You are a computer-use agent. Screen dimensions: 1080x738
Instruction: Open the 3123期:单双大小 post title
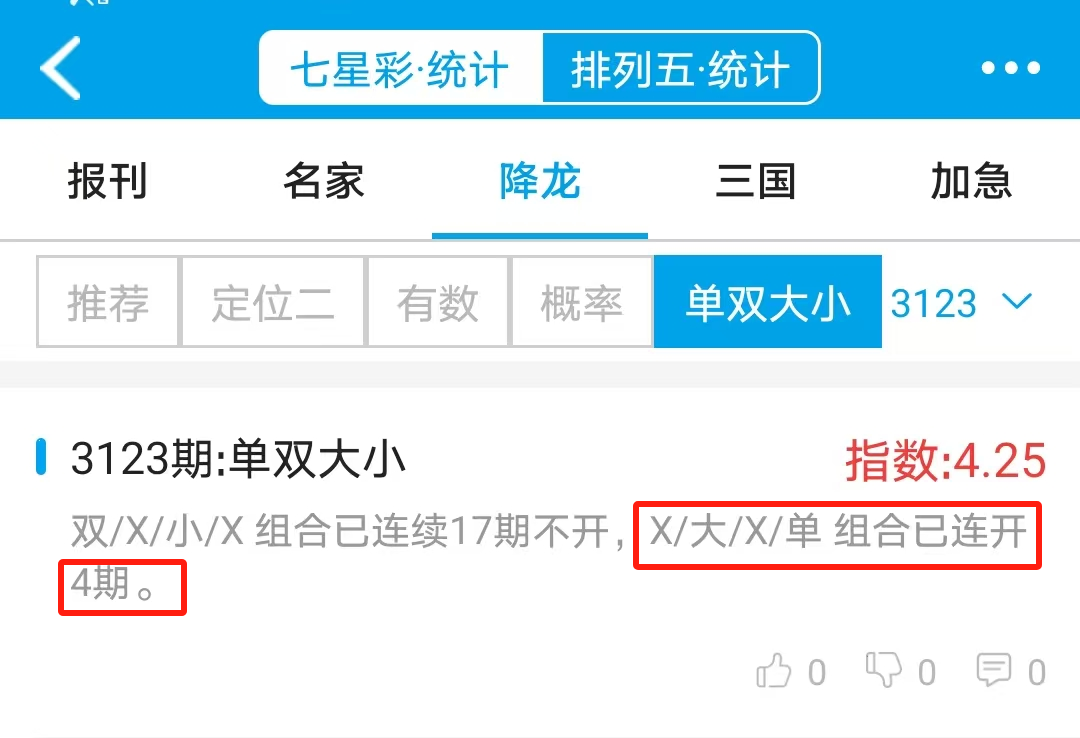coord(238,459)
